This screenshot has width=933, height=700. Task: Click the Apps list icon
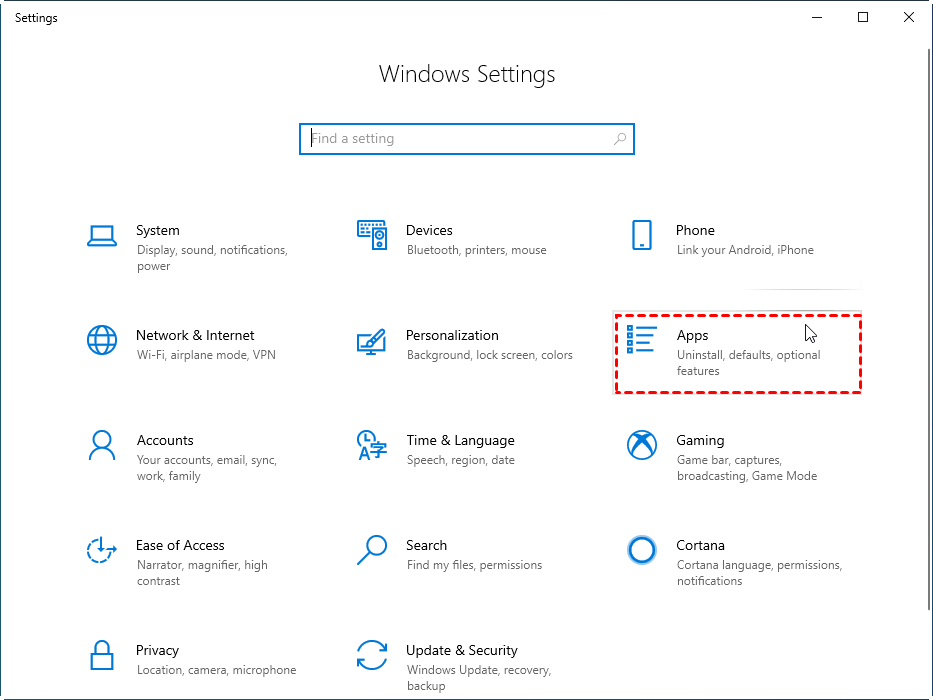(x=642, y=340)
